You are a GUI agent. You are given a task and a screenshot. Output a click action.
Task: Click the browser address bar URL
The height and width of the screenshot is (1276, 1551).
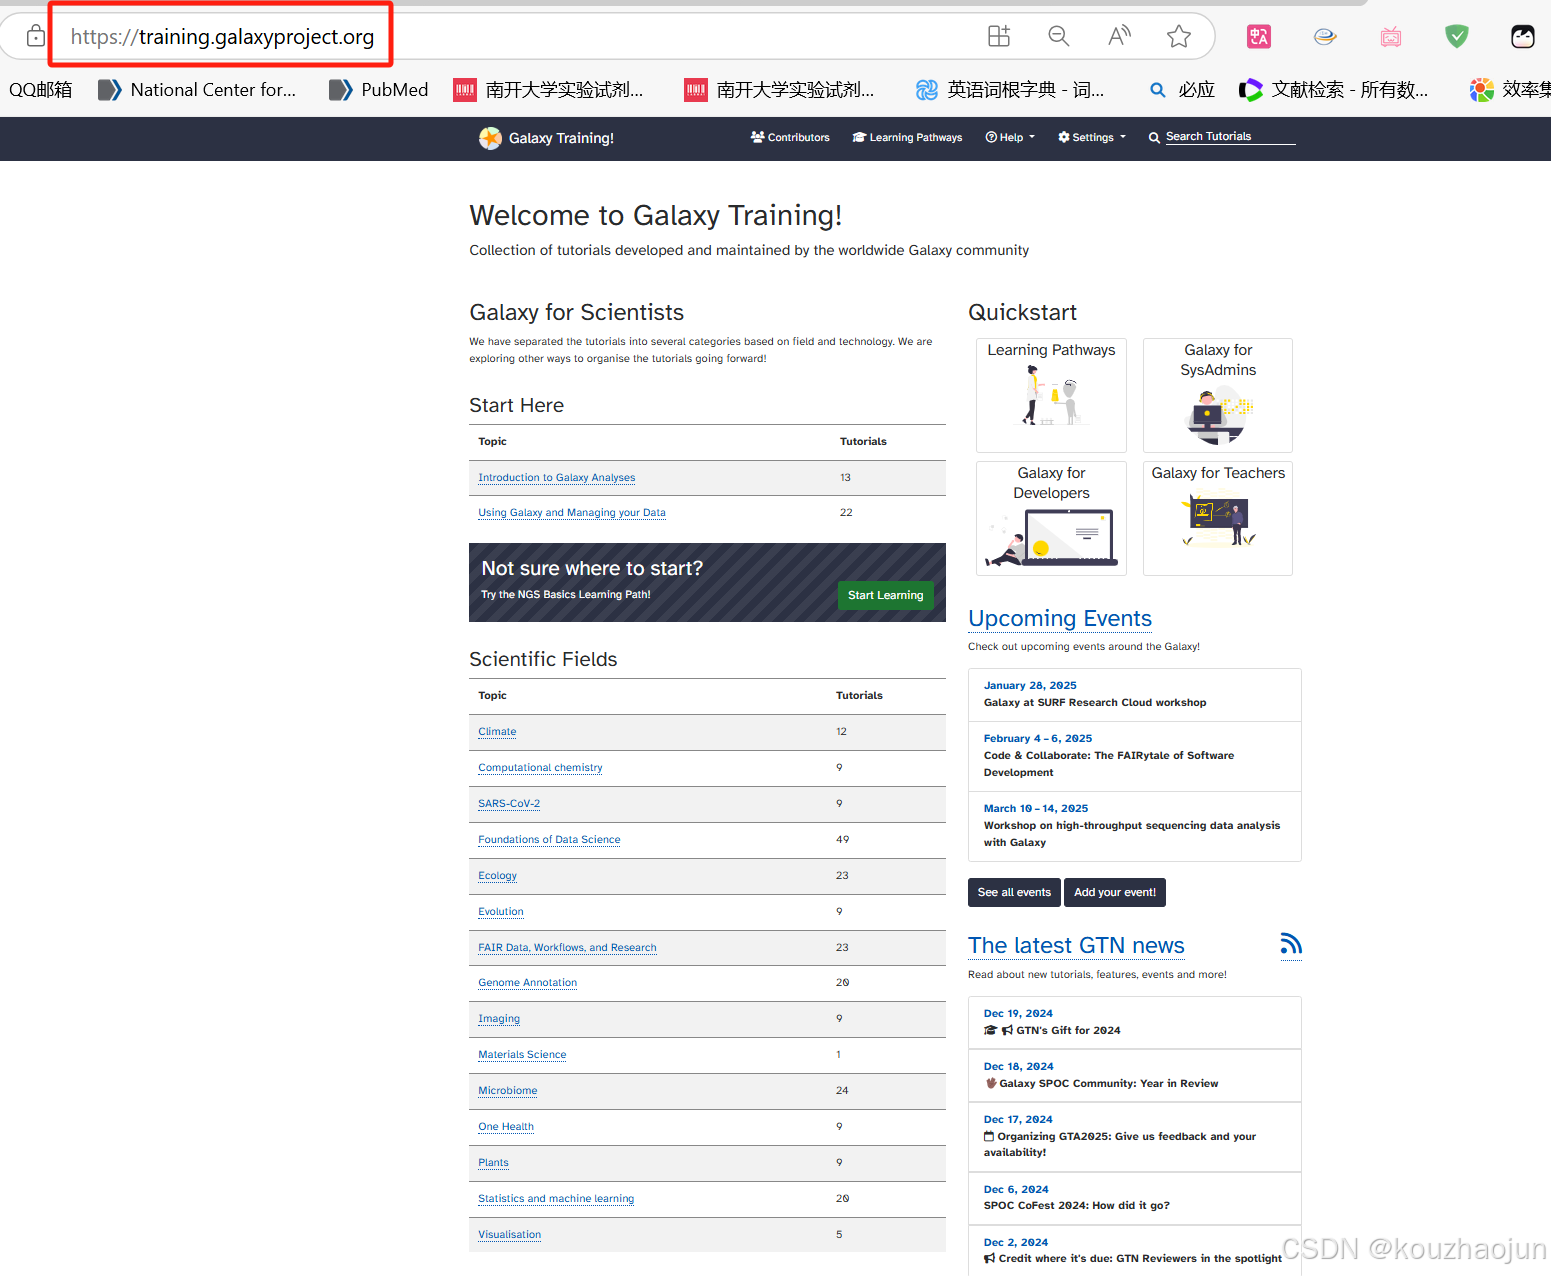pos(222,37)
